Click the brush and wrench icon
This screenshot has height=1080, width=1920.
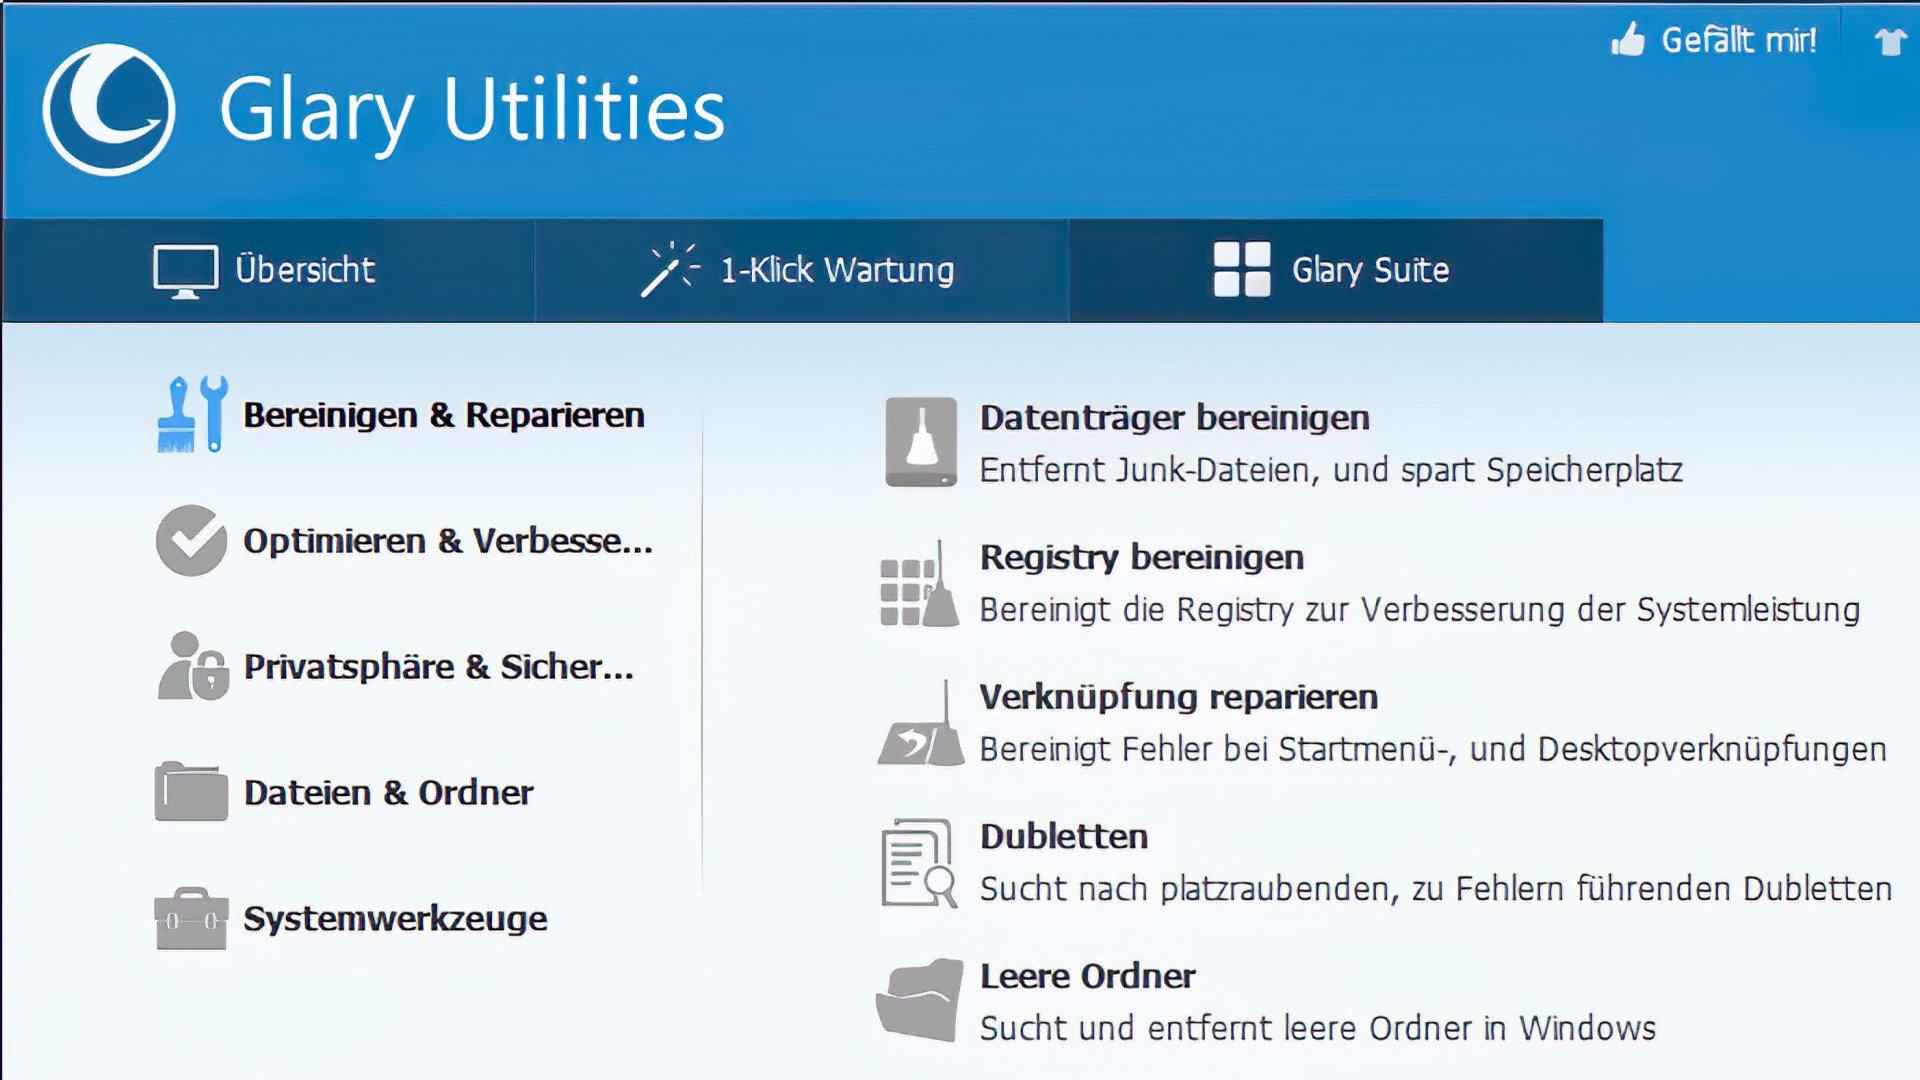coord(192,414)
